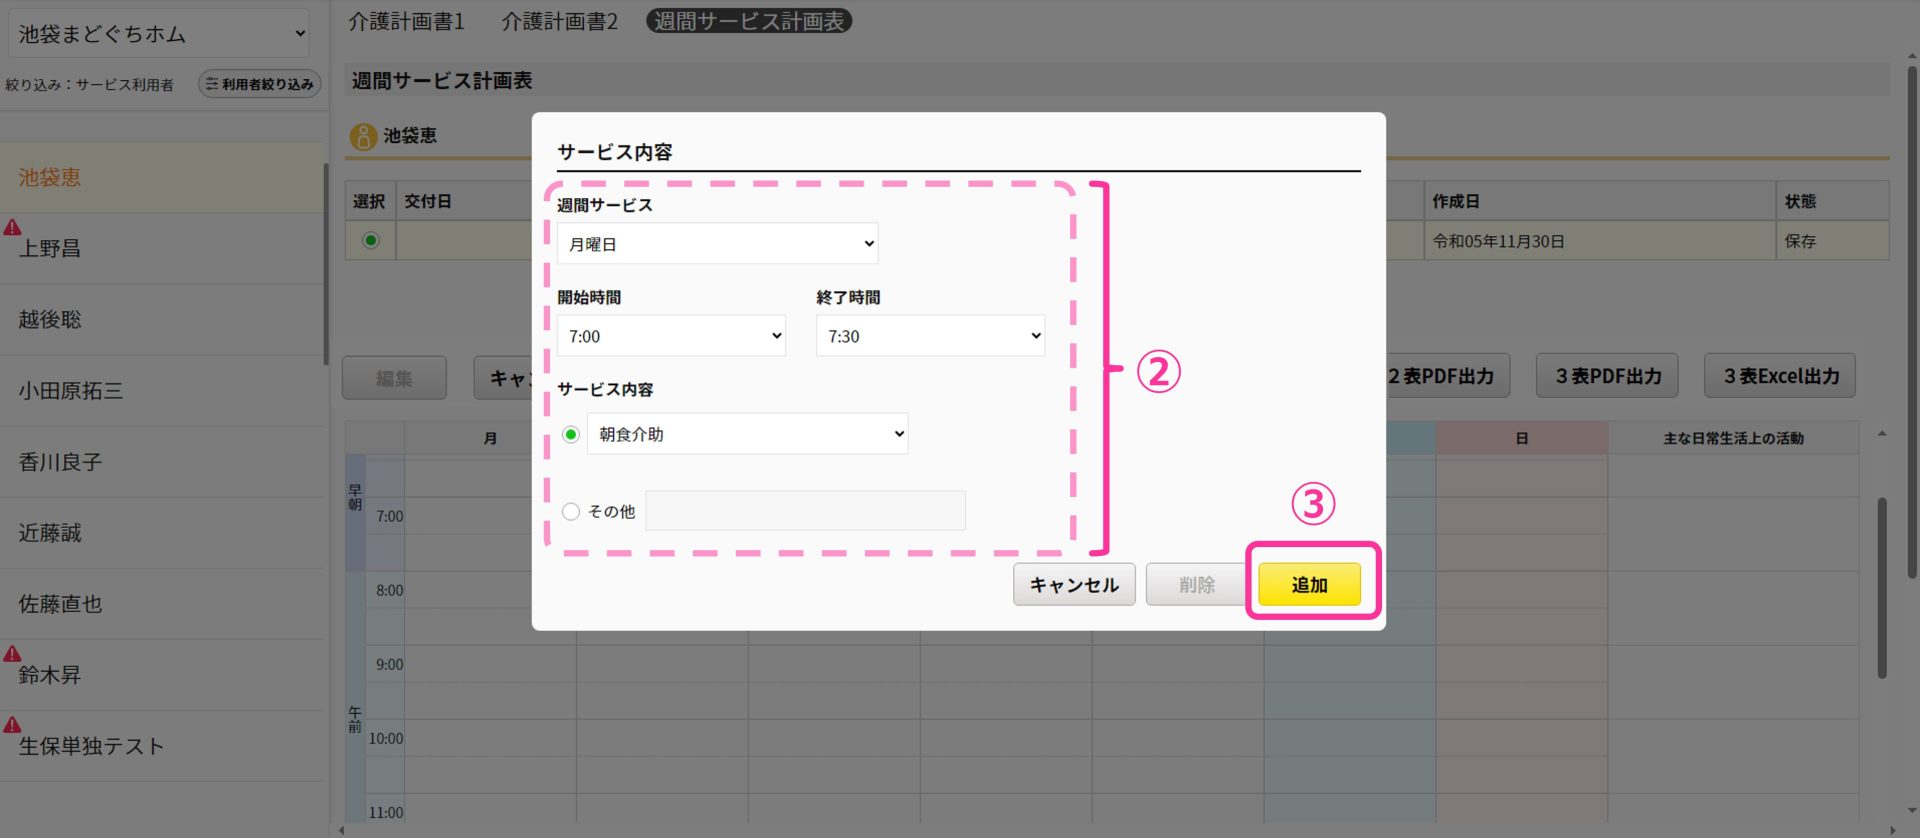Toggle the 選択 radio in the plan row

pyautogui.click(x=371, y=241)
